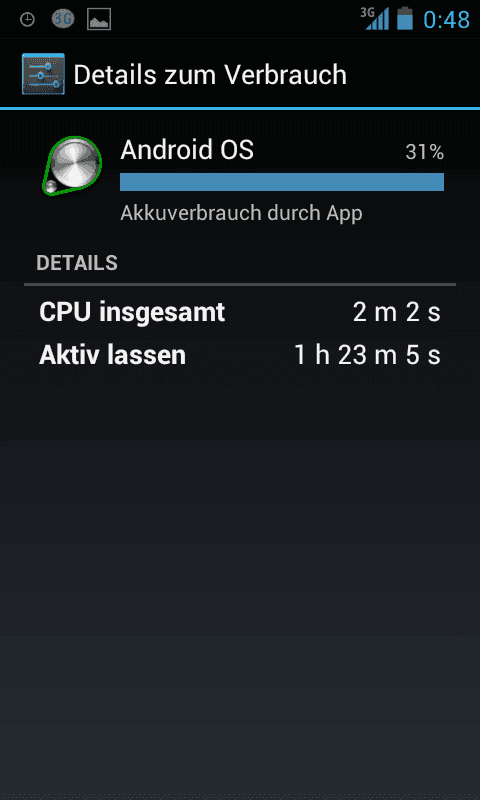Tap the battery status icon
This screenshot has height=800, width=480.
(405, 18)
